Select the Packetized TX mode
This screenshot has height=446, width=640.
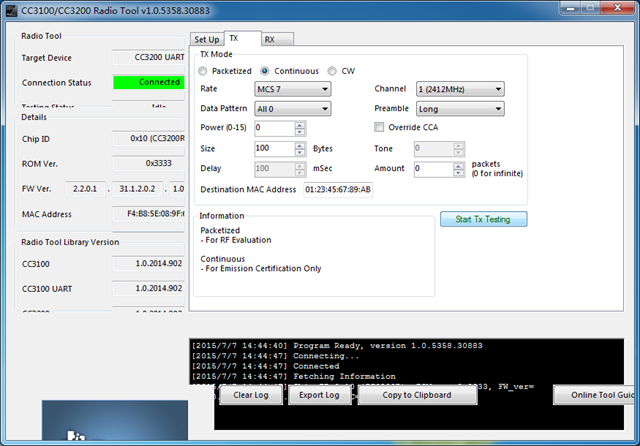coord(203,71)
